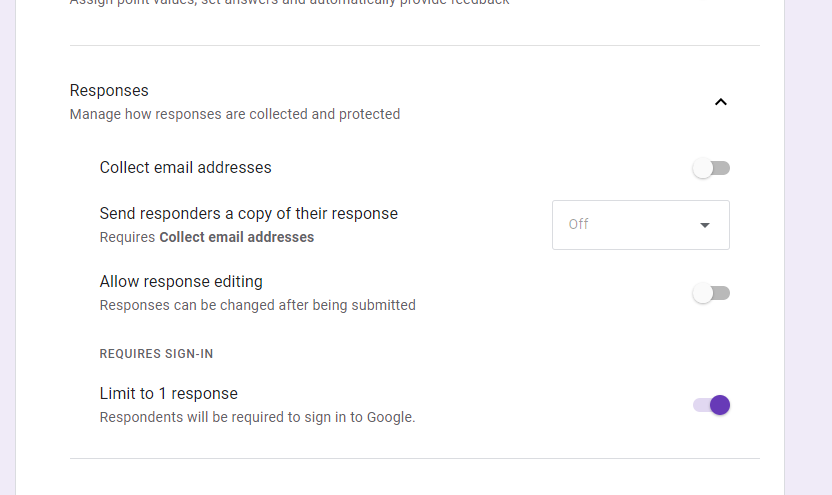
Task: Click the divider line below Limit to 1 response
Action: click(414, 458)
